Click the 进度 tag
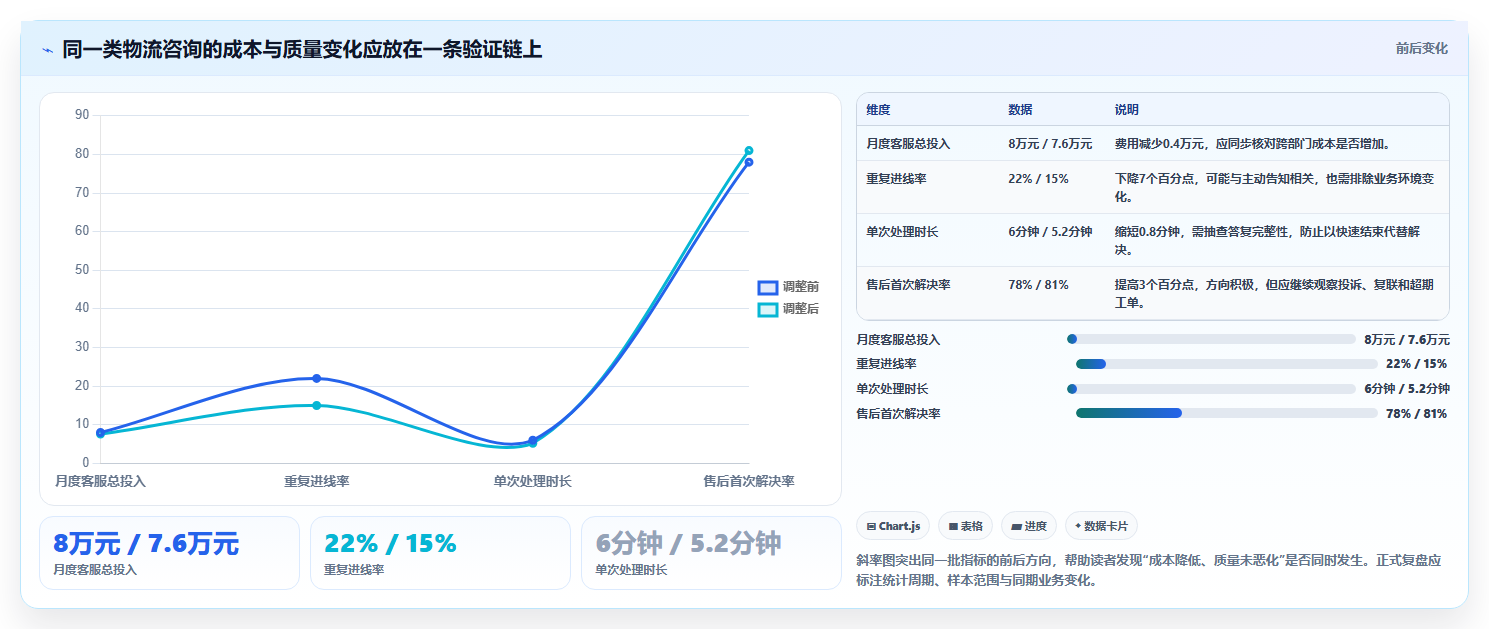This screenshot has width=1489, height=629. pyautogui.click(x=1029, y=526)
